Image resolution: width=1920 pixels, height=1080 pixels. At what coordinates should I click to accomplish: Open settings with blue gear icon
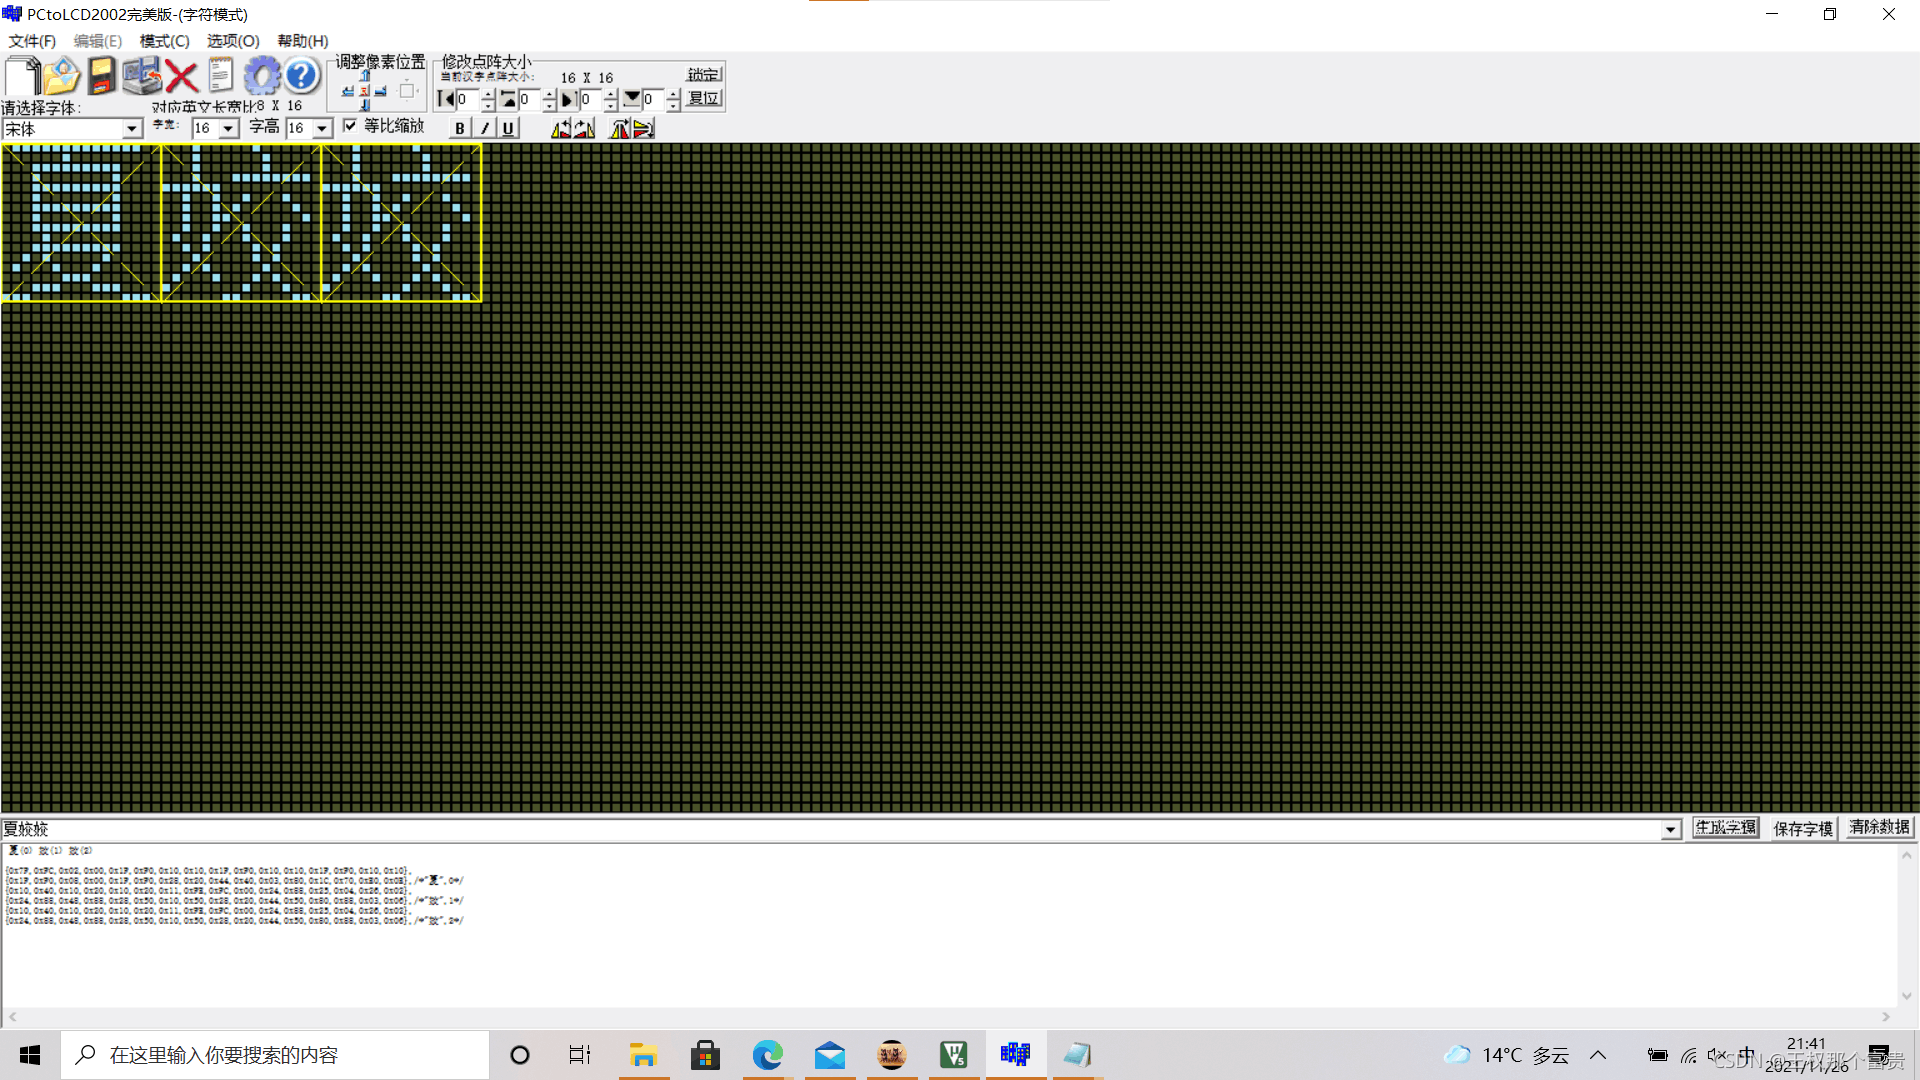(x=262, y=76)
